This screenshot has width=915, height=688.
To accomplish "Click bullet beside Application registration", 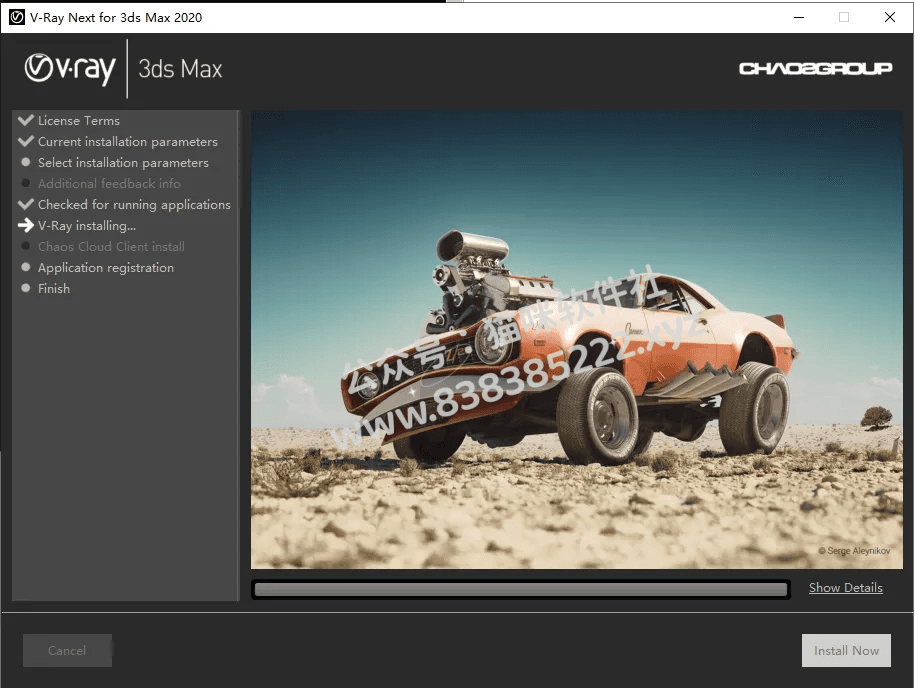I will pyautogui.click(x=26, y=267).
